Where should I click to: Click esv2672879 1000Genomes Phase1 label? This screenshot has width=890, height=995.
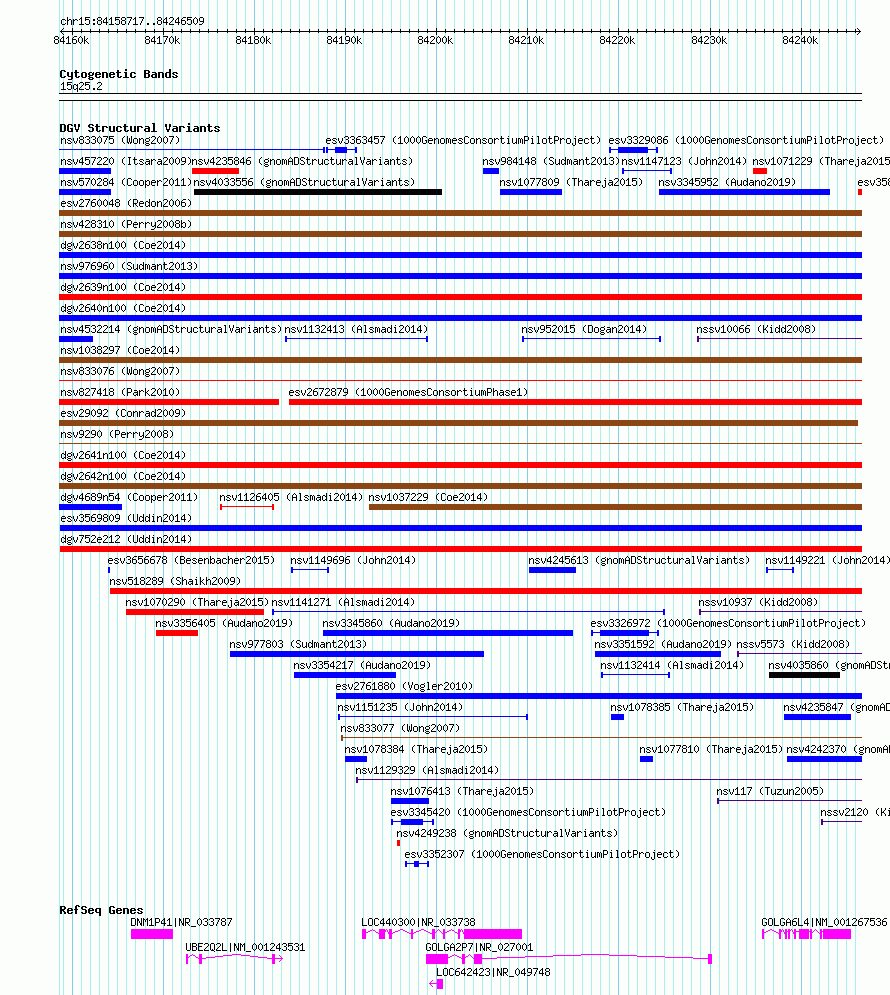tap(408, 392)
